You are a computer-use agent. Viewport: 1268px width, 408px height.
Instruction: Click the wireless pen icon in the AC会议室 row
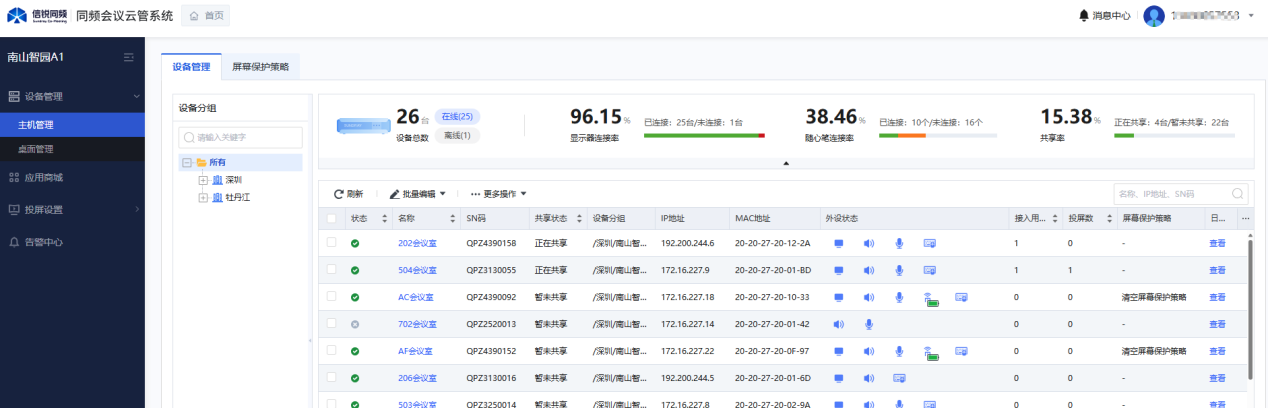pos(930,297)
